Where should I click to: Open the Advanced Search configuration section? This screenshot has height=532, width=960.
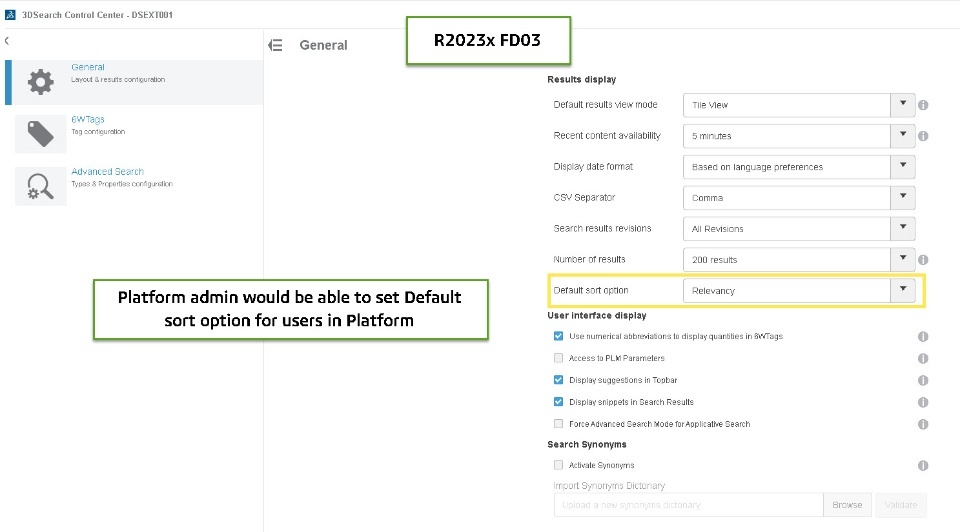tap(107, 172)
